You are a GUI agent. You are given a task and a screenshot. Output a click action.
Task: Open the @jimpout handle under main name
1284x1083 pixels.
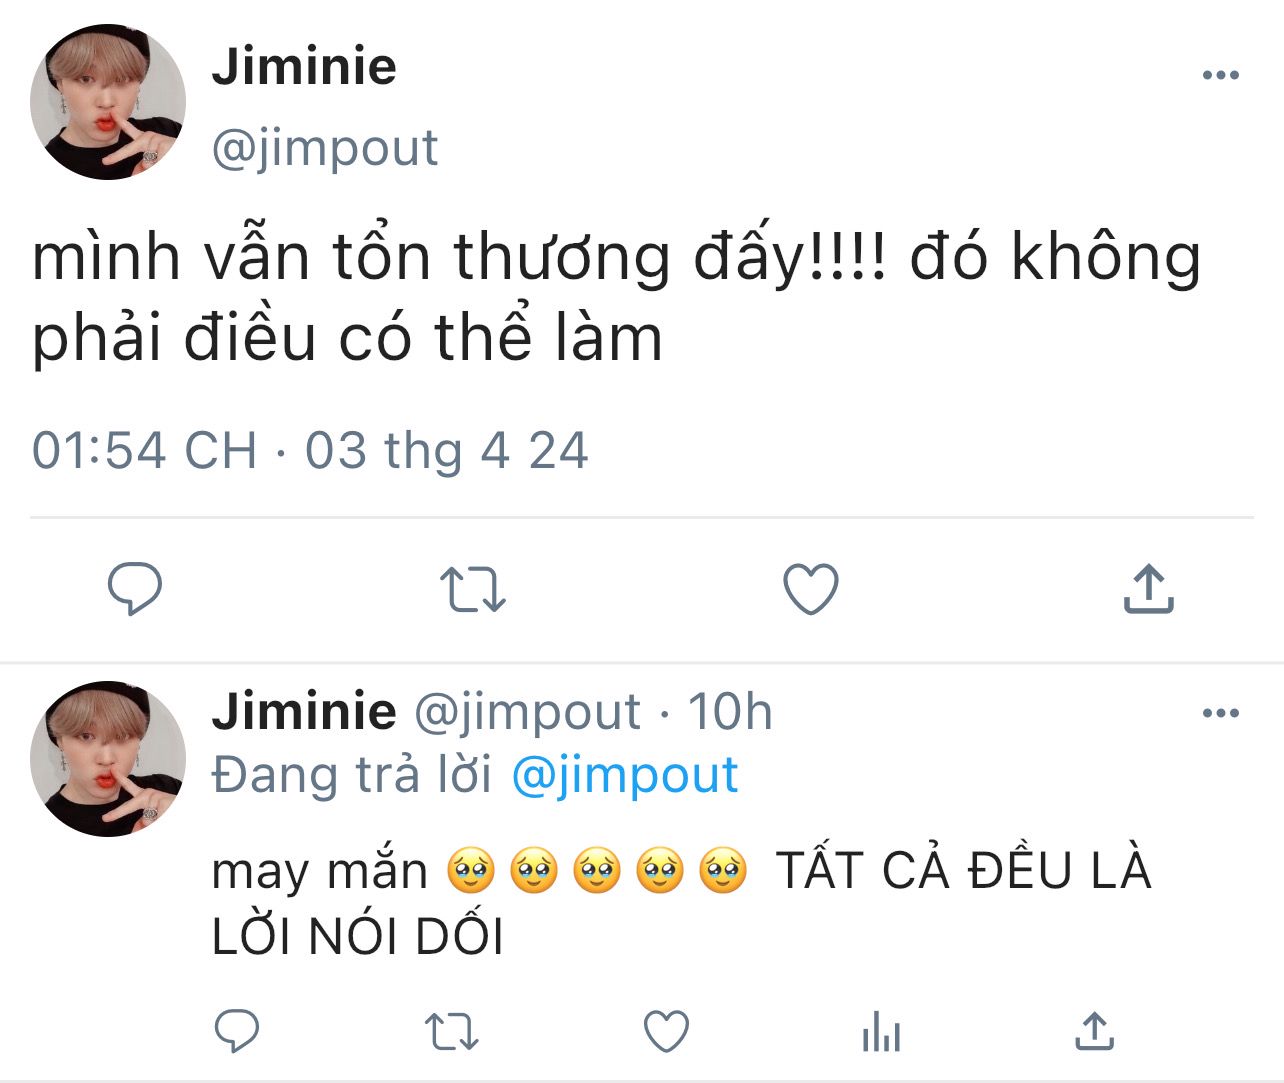click(x=325, y=149)
